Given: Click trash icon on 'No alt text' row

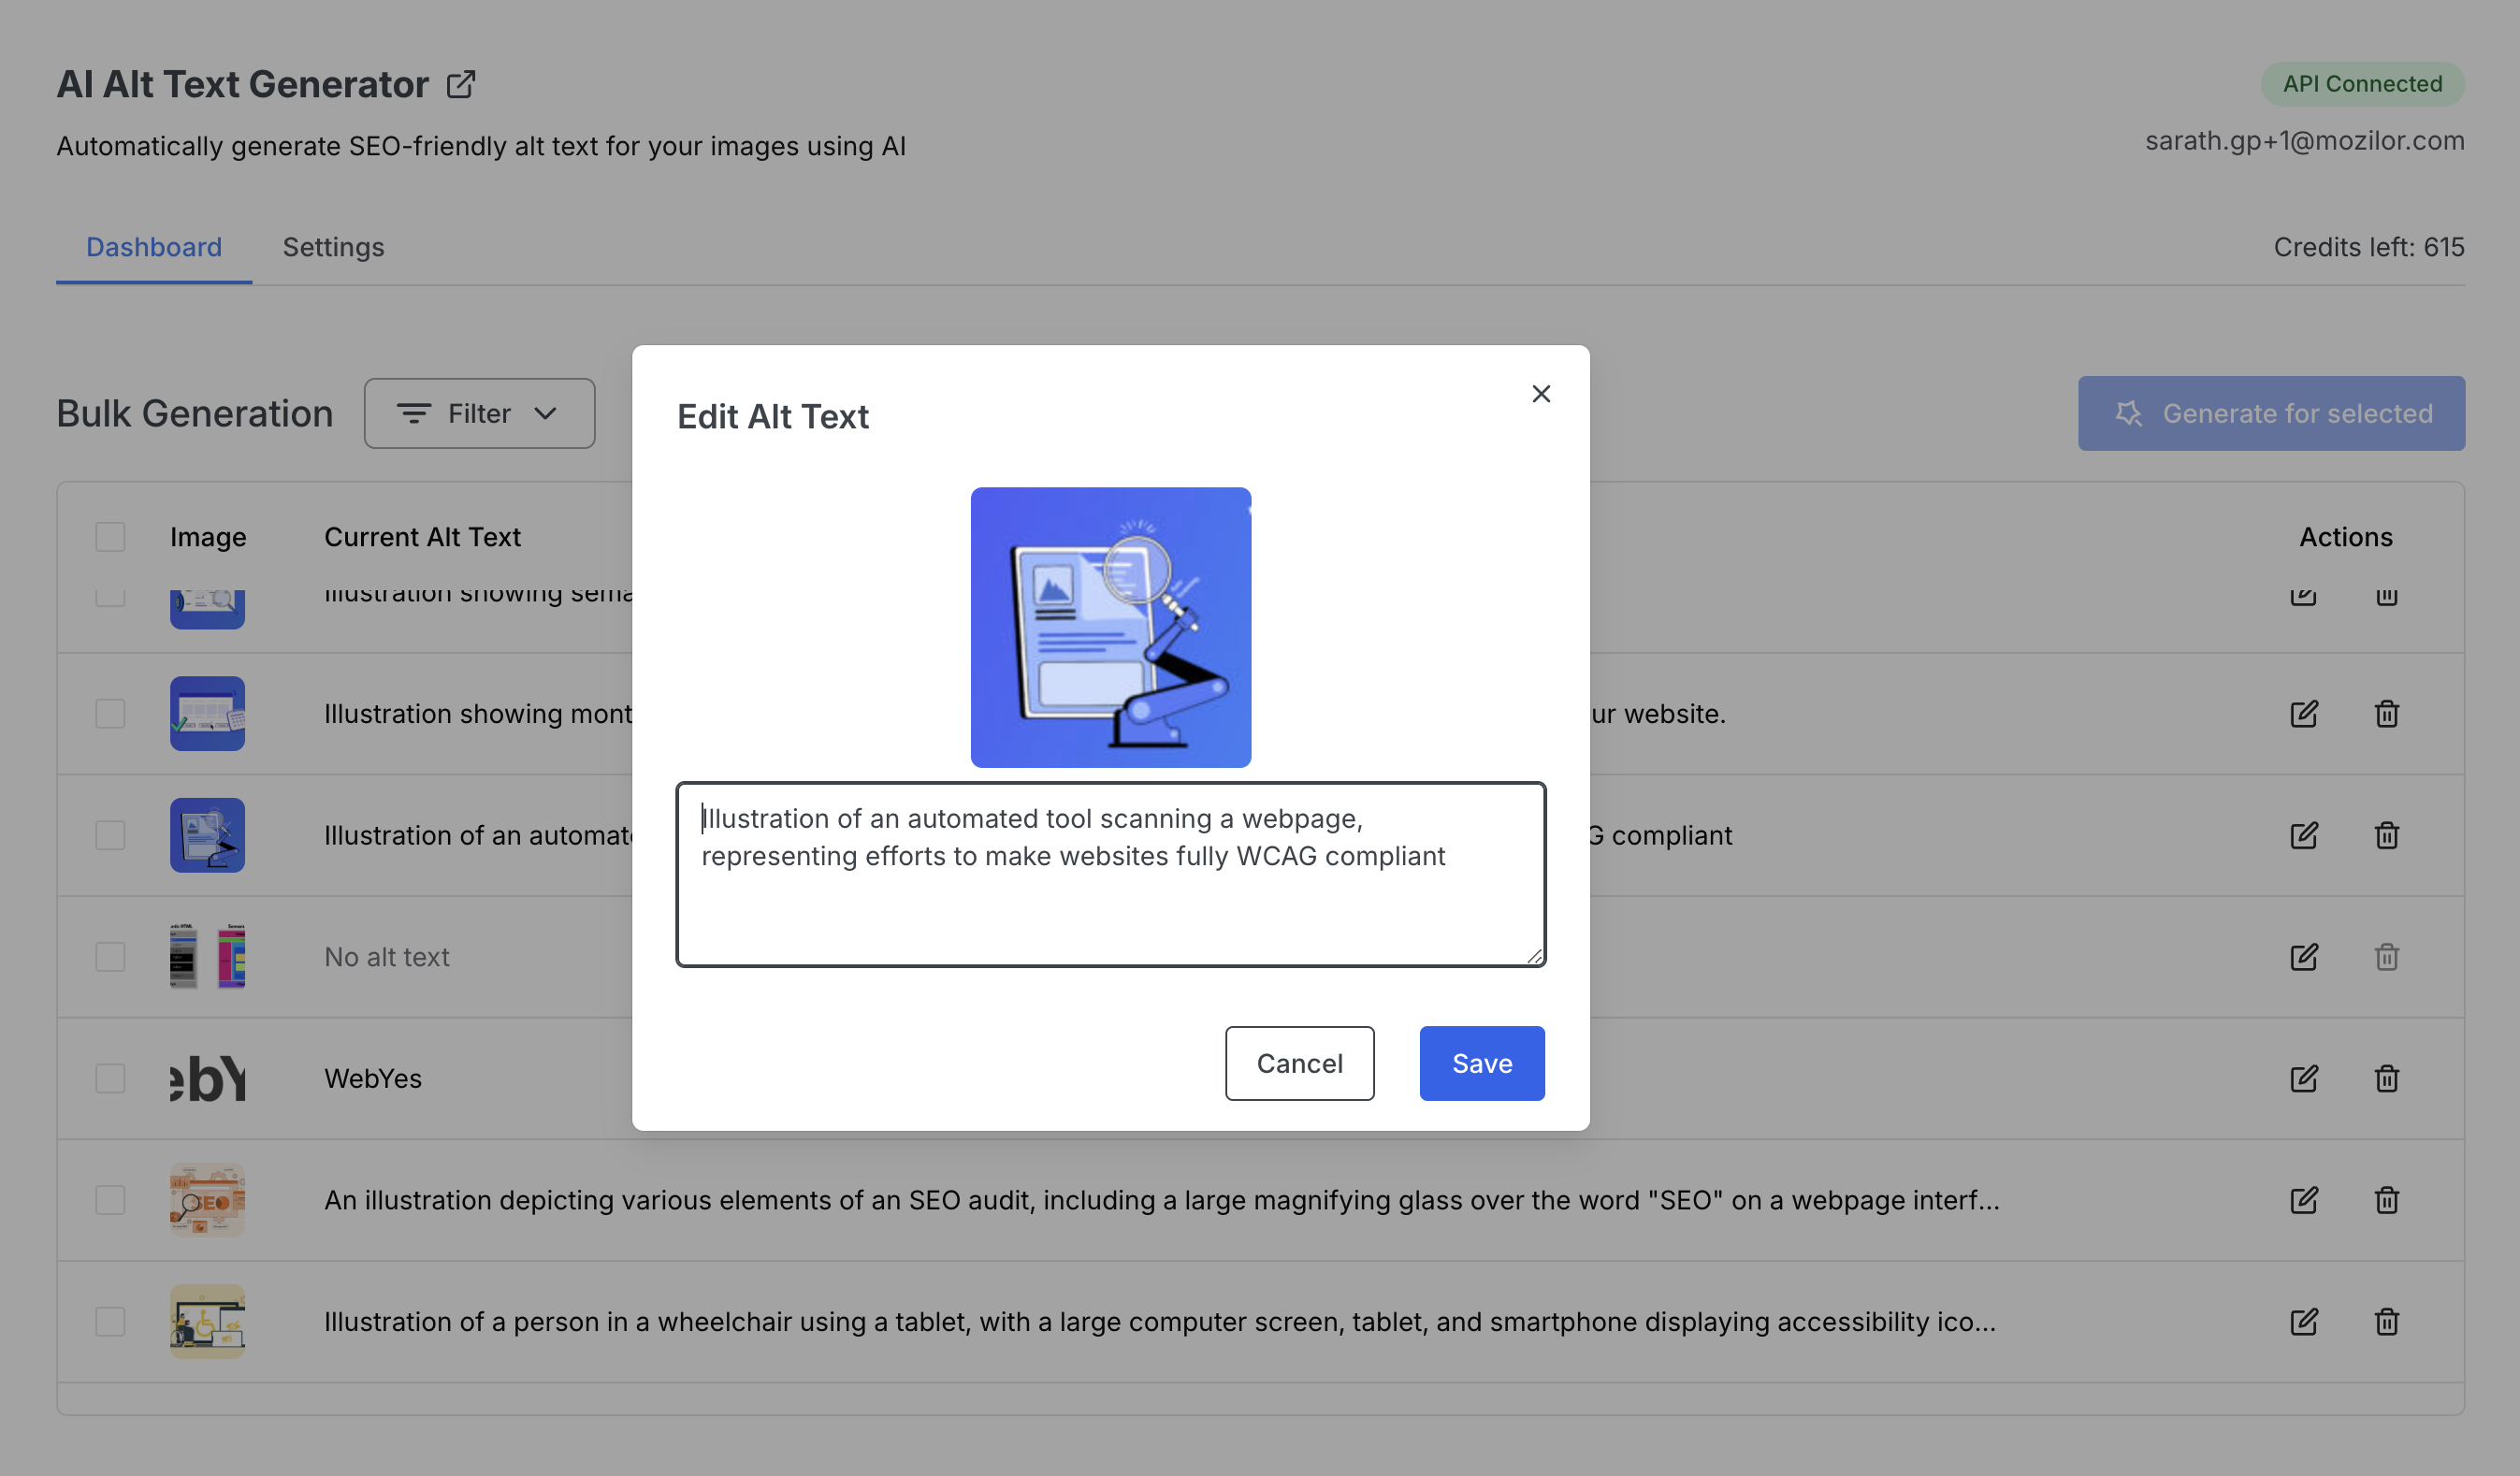Looking at the screenshot, I should 2387,957.
